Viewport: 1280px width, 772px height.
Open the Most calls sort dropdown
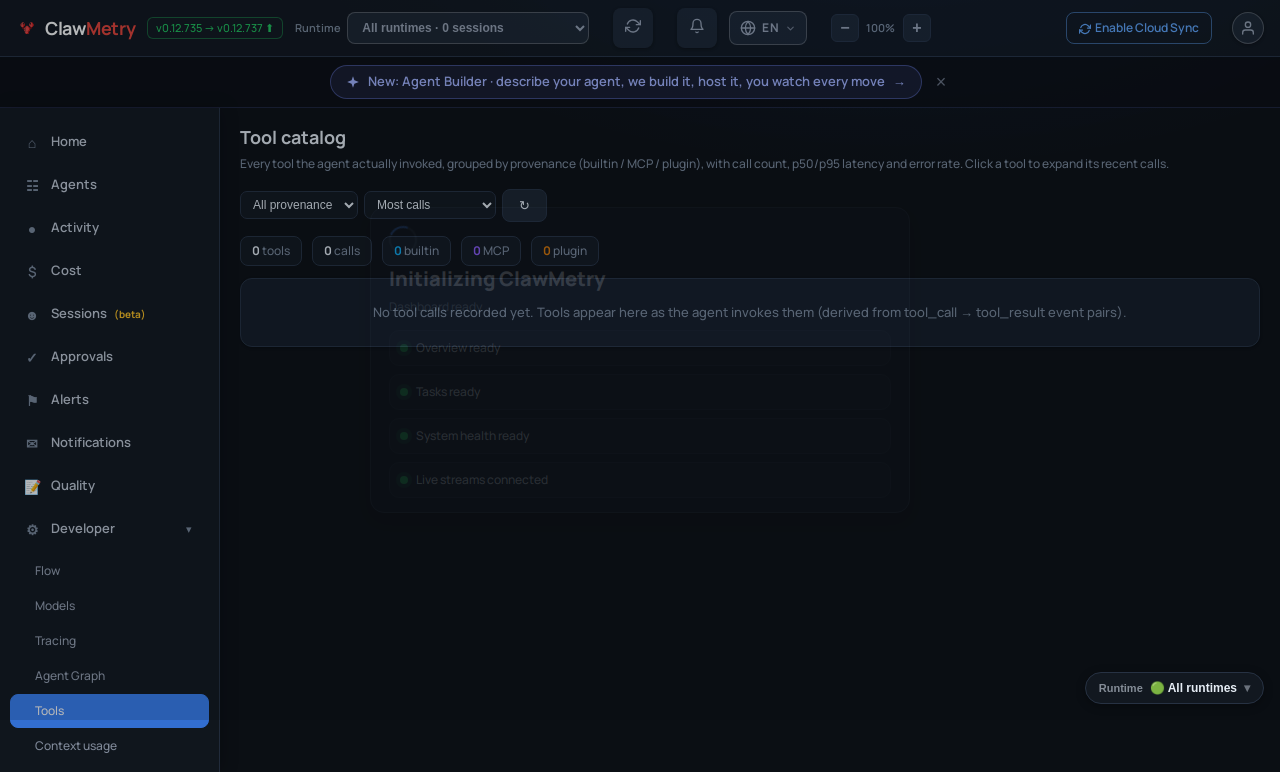tap(430, 205)
